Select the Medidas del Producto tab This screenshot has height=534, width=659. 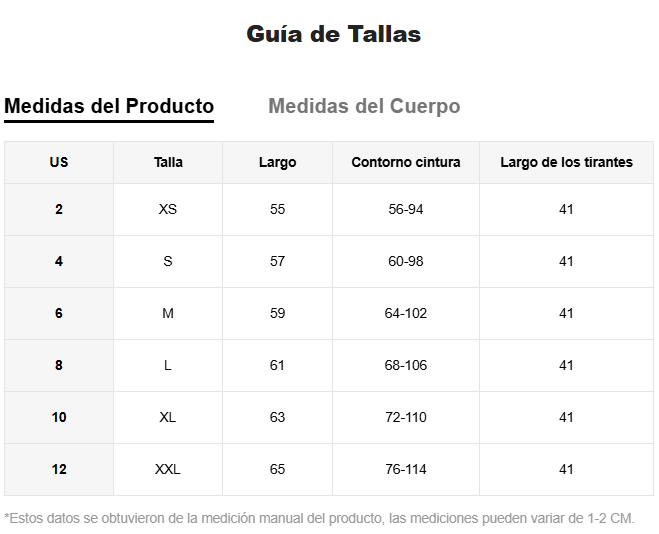click(109, 106)
